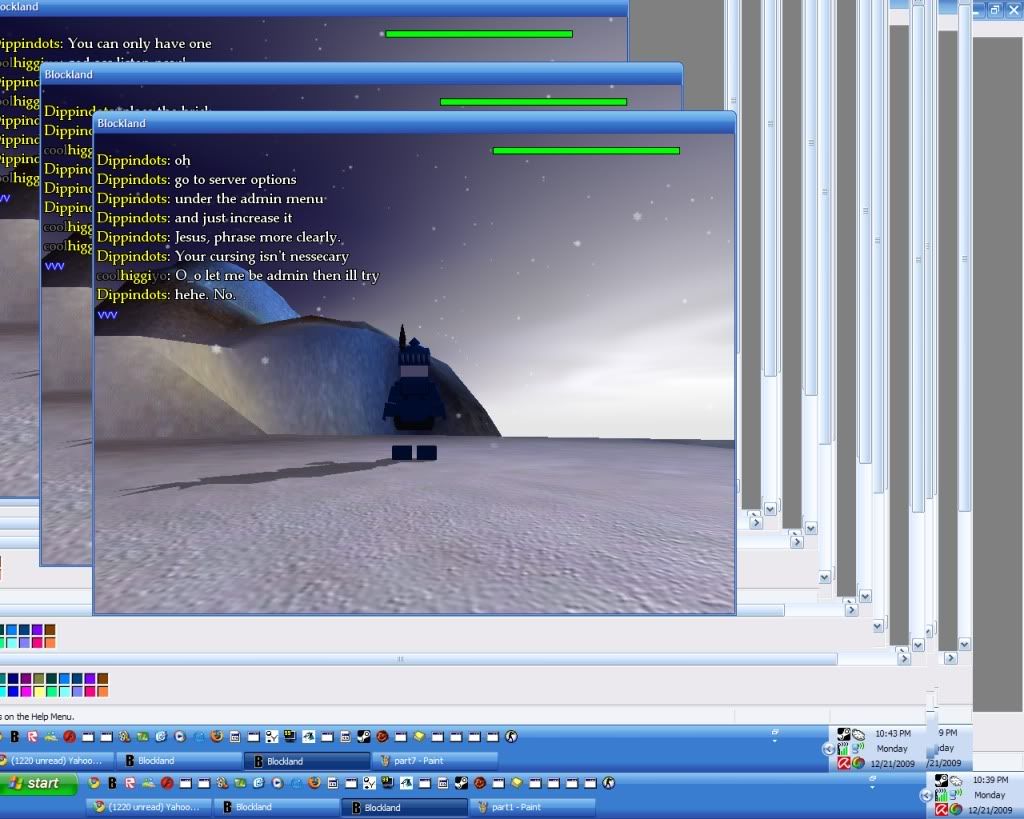This screenshot has height=819, width=1024.
Task: Open the yellow notepad icon in bottom Quick Launch
Action: 517,782
